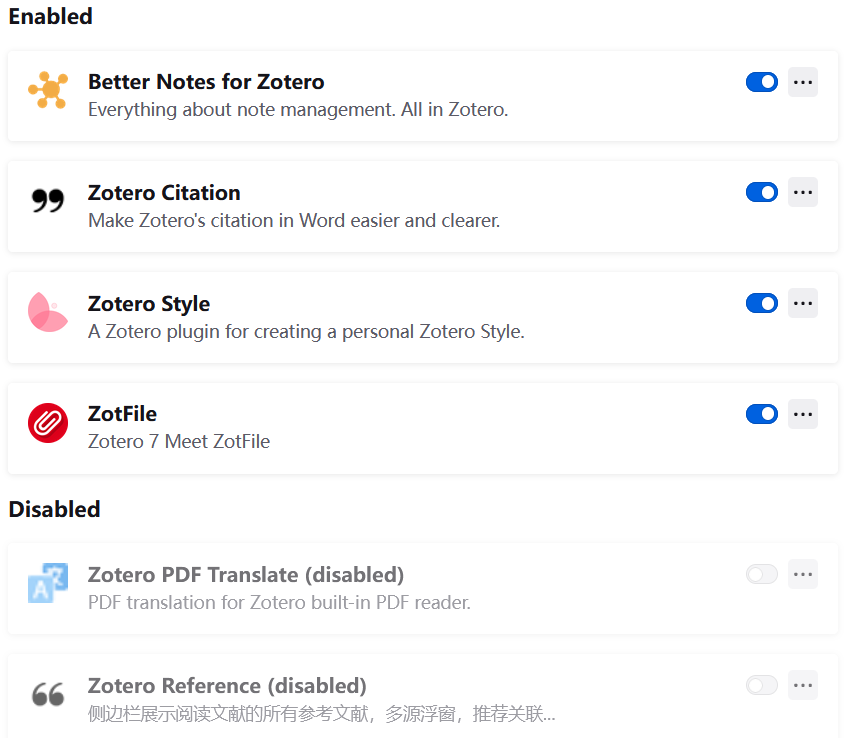The height and width of the screenshot is (738, 866).
Task: Select the Zotero Citation plugin entry
Action: point(400,205)
